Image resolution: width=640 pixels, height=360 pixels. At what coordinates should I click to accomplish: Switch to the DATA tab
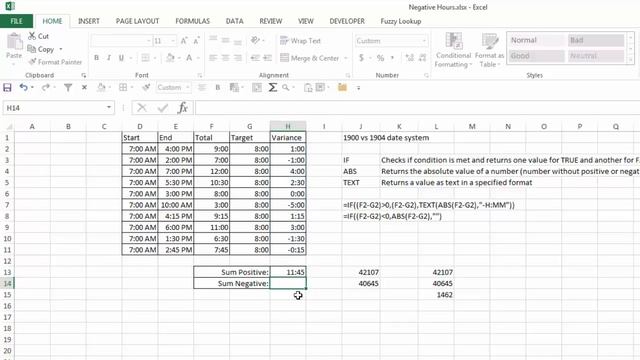(x=234, y=21)
